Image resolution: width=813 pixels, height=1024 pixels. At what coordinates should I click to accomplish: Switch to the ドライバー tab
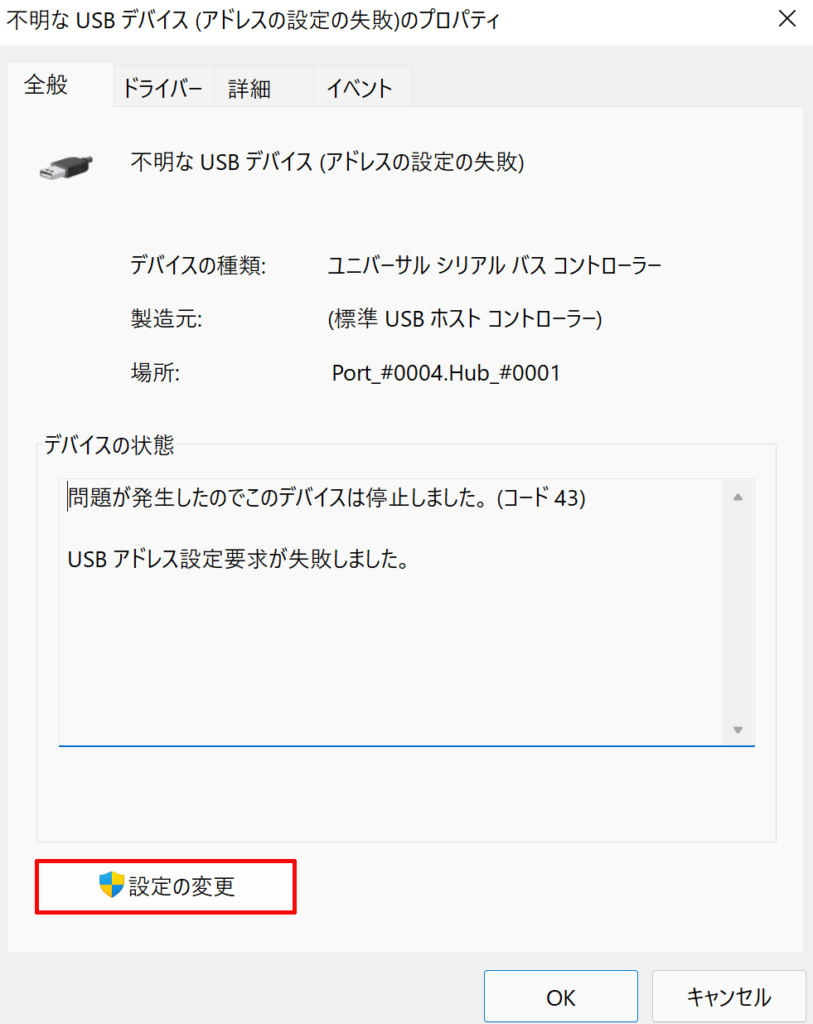pos(163,87)
